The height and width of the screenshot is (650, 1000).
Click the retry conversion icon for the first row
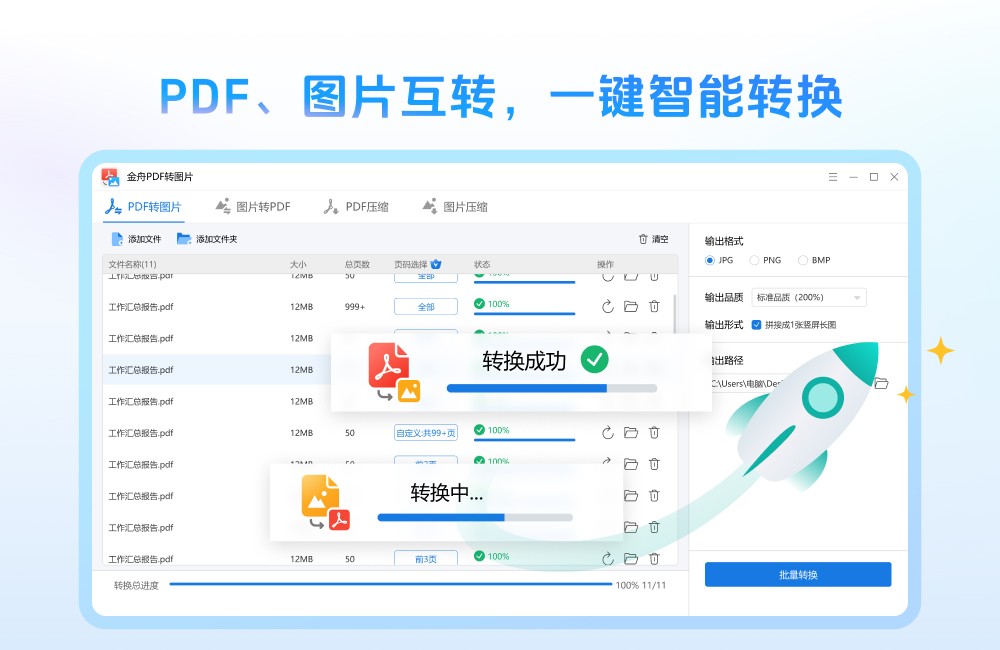(608, 276)
